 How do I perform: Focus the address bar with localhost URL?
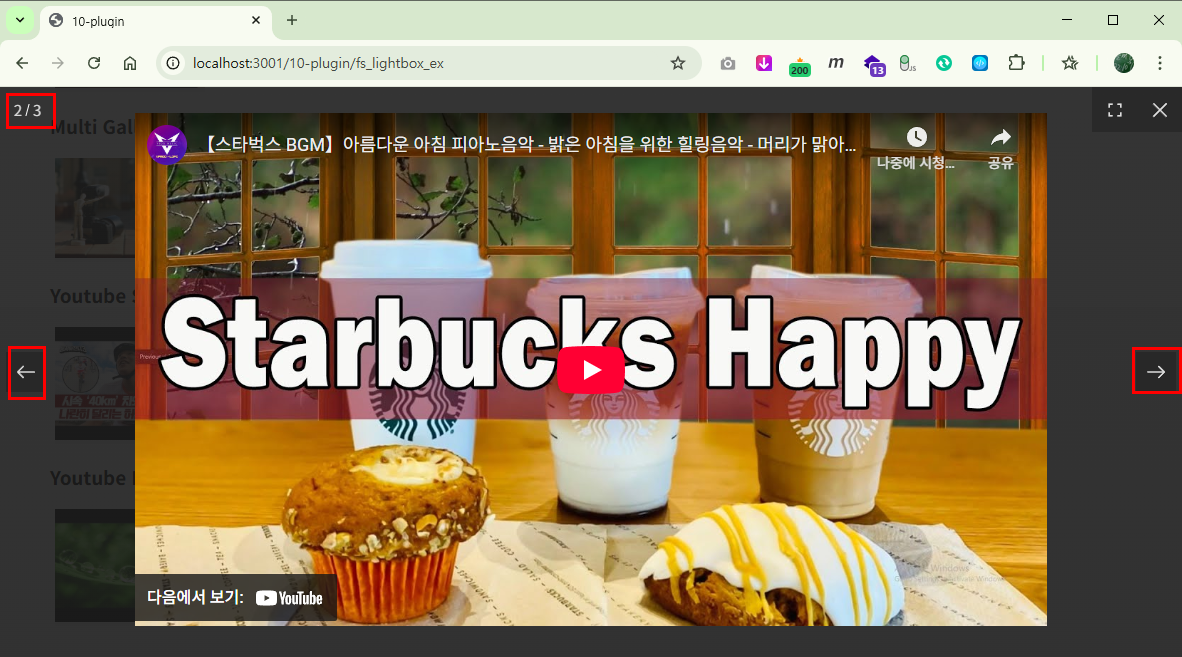430,63
